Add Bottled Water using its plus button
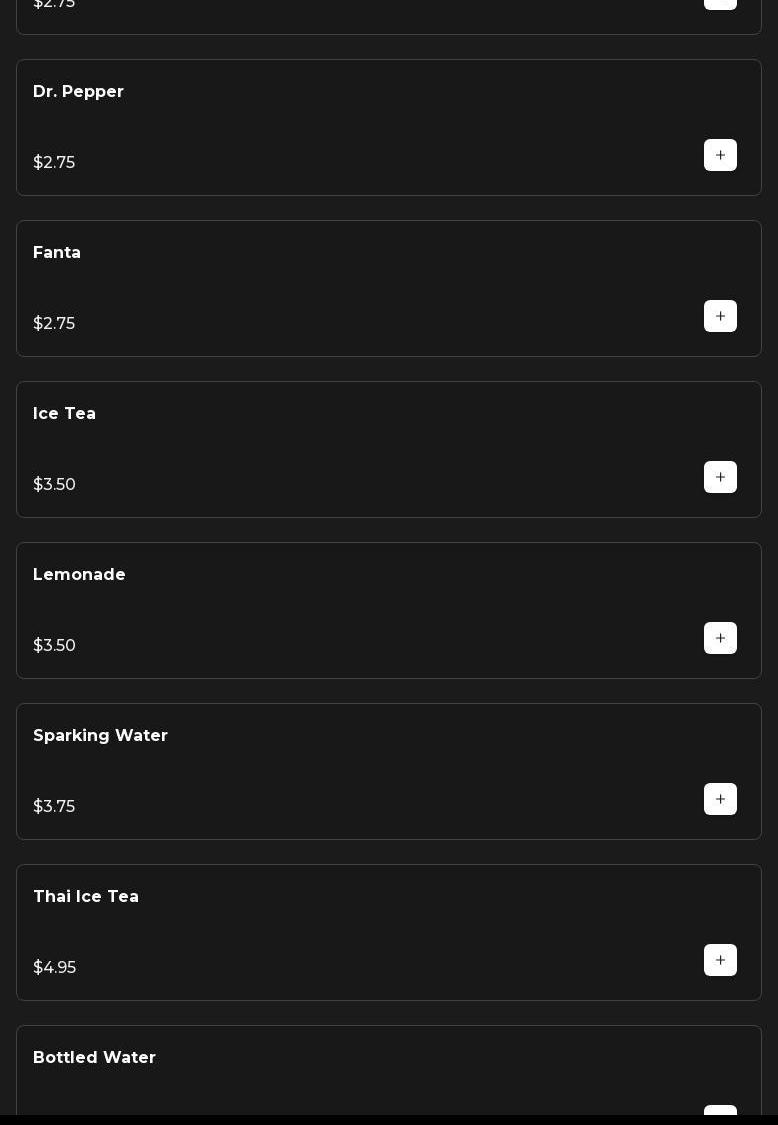The height and width of the screenshot is (1125, 778). tap(720, 1110)
